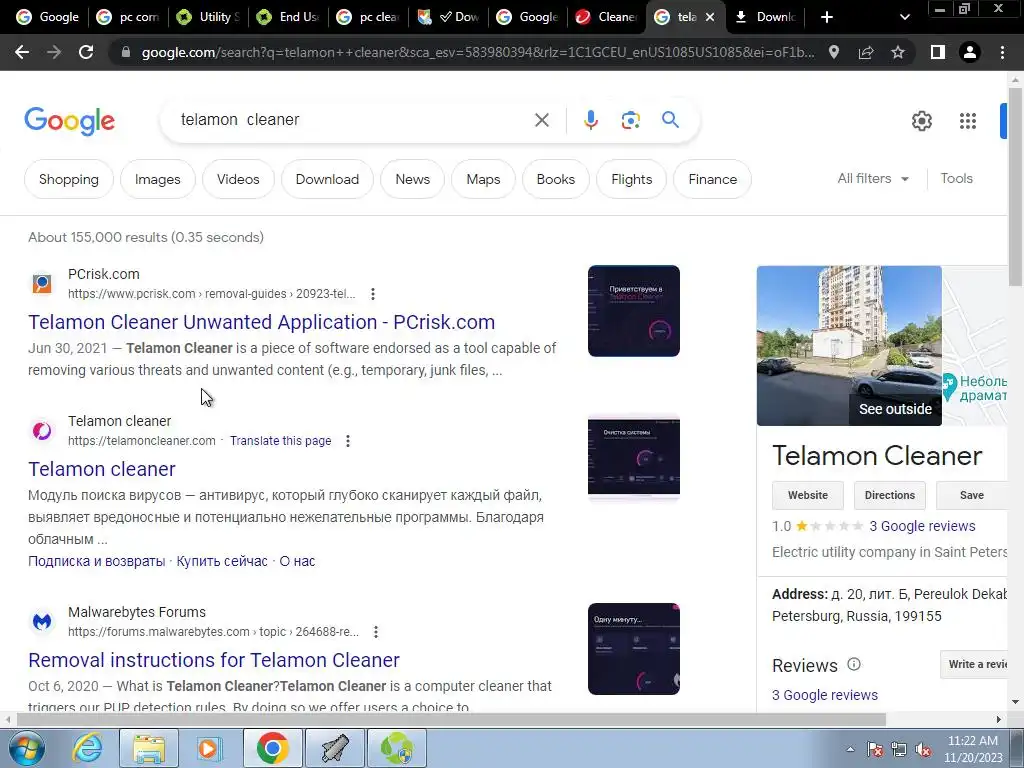
Task: Click PCrisk result thumbnail image
Action: pos(633,311)
